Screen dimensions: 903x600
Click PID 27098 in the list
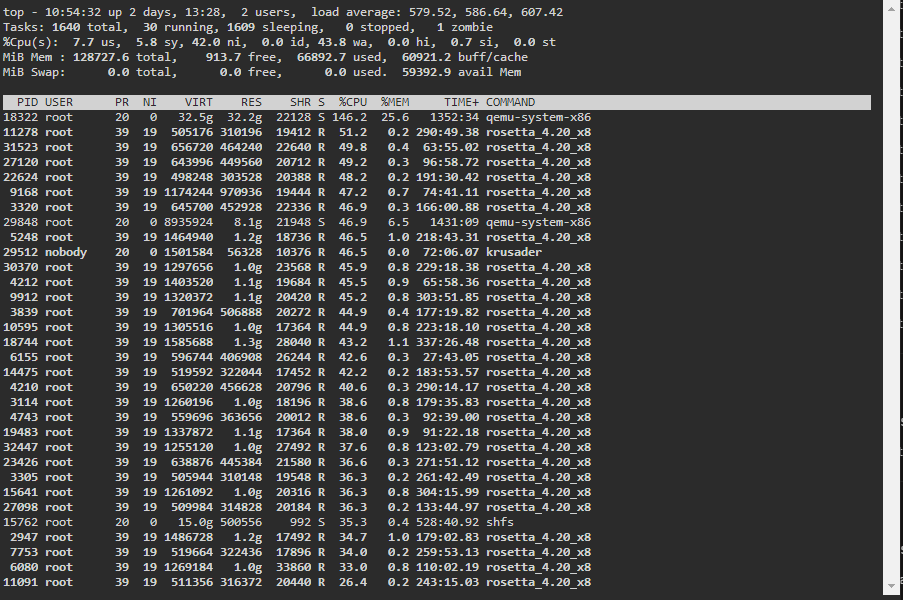click(x=21, y=506)
